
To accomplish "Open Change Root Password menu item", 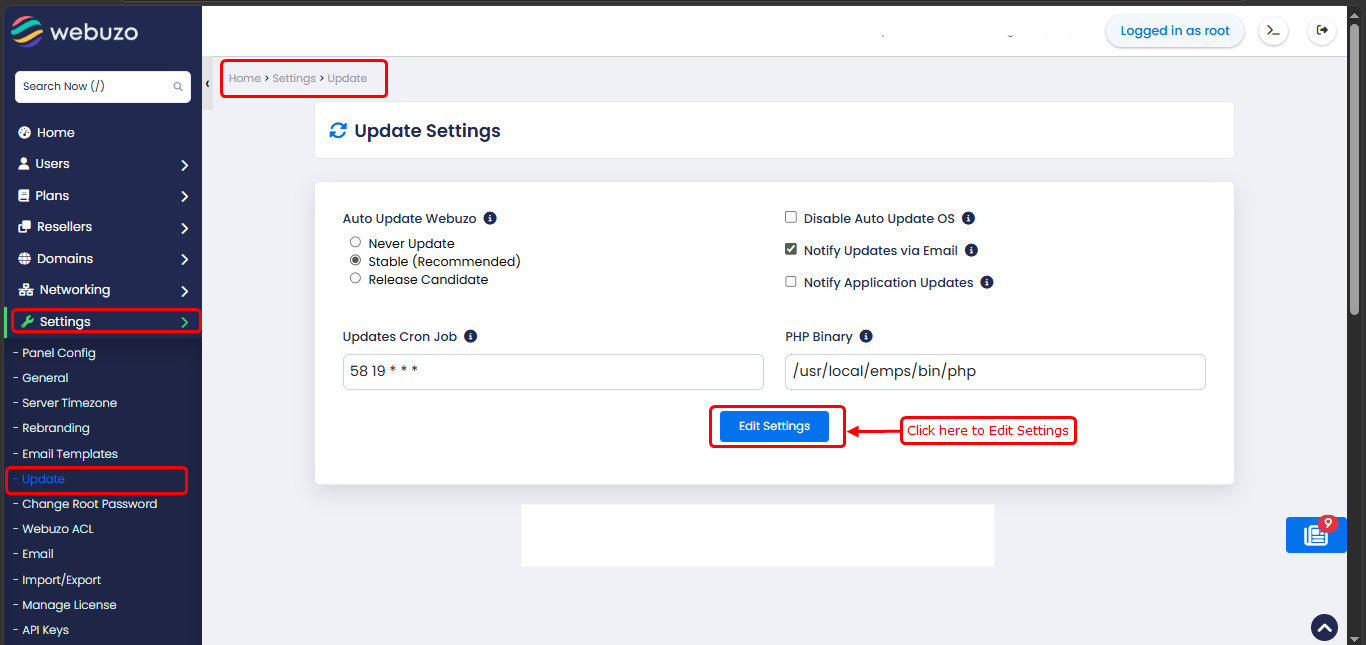I will point(89,504).
